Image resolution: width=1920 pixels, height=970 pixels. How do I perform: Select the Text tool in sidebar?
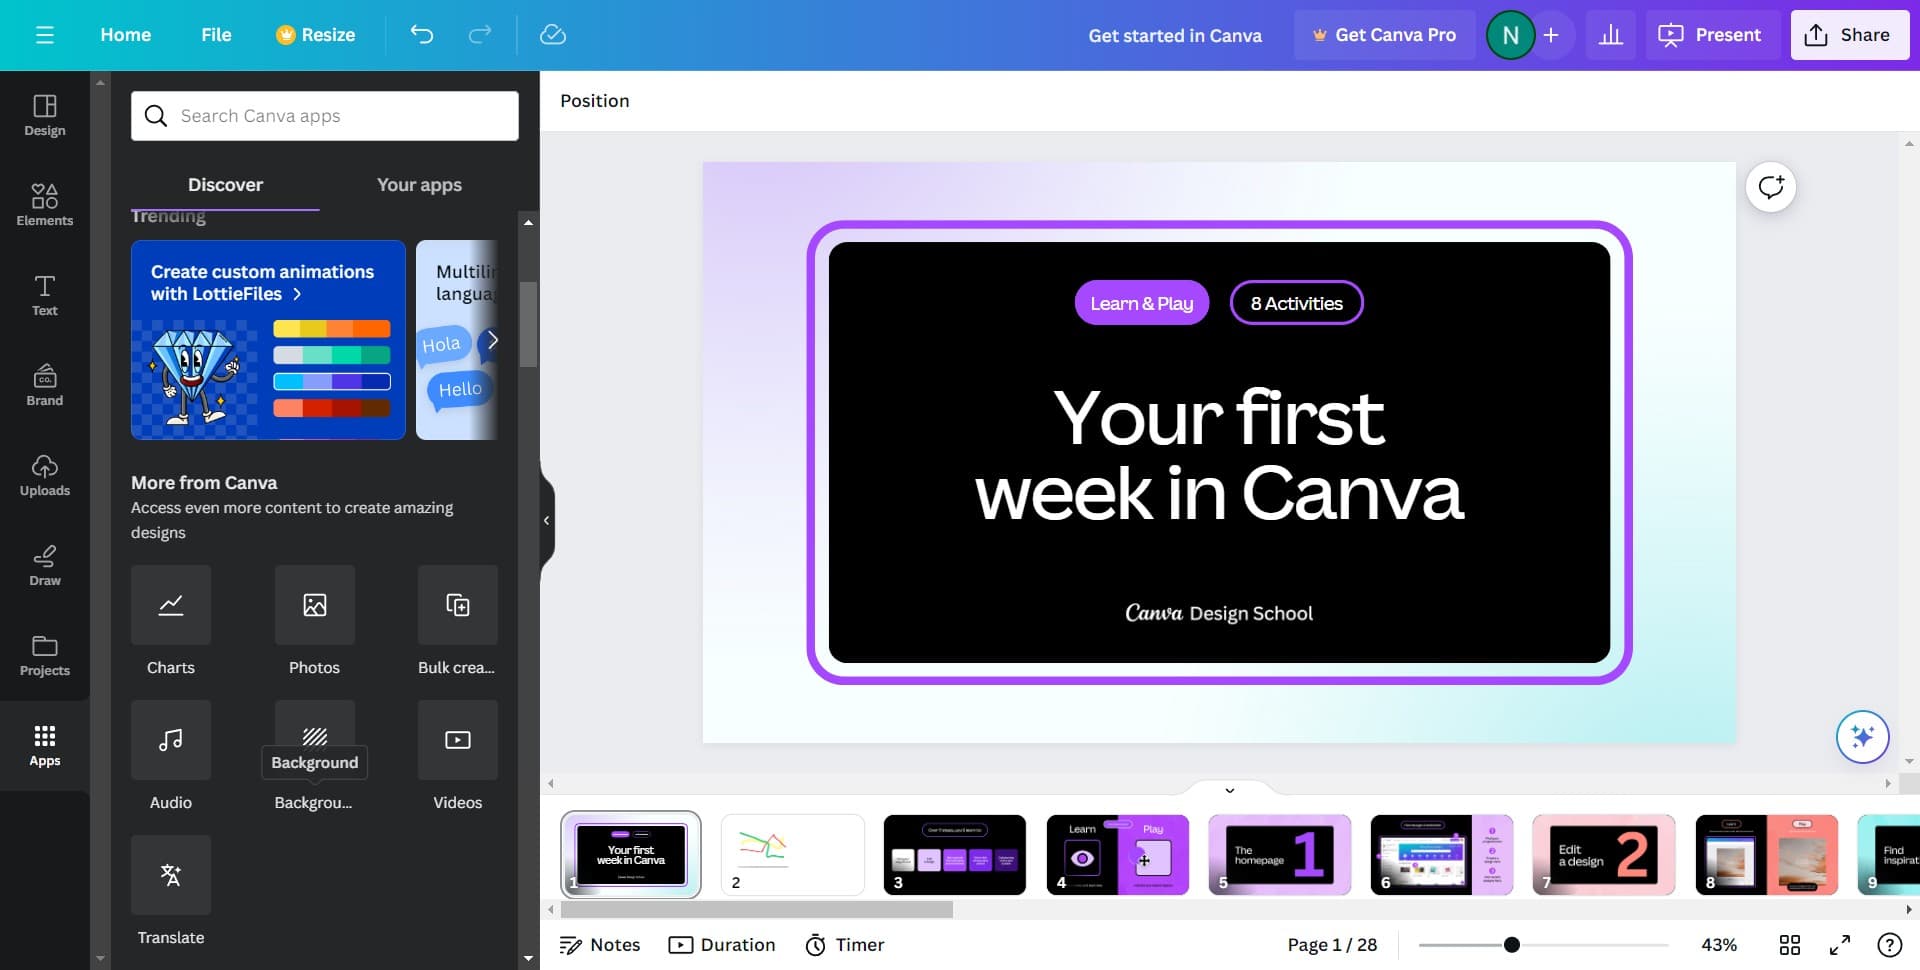tap(45, 295)
